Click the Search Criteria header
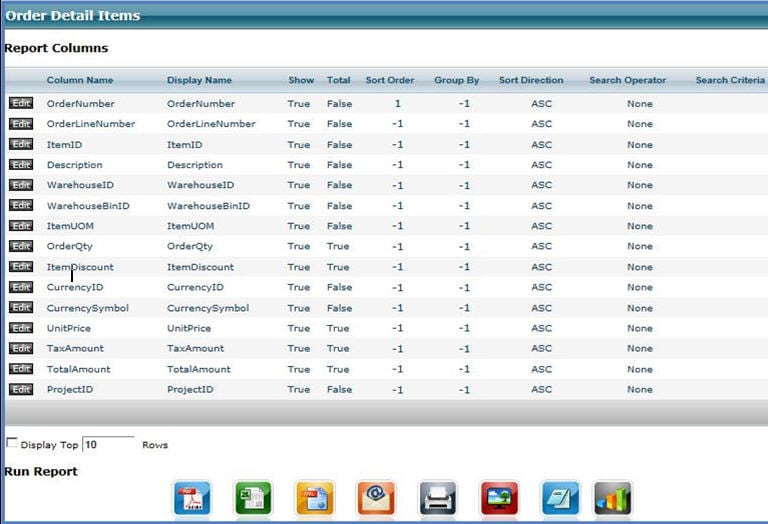 [730, 80]
